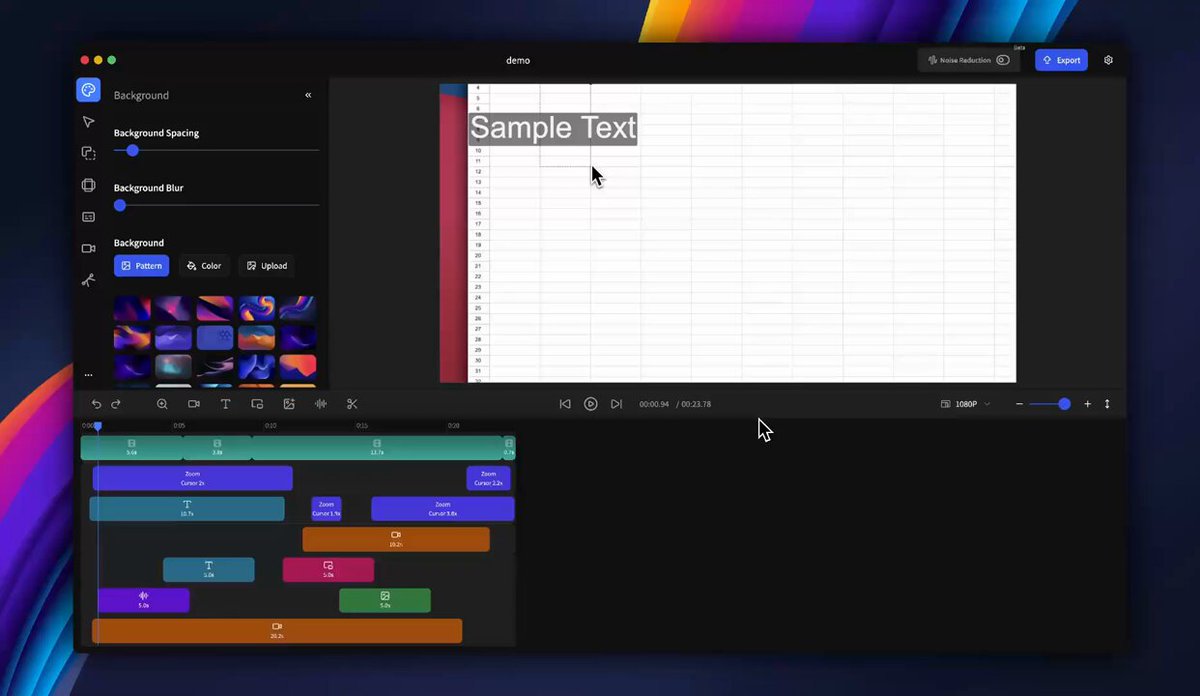1200x696 pixels.
Task: Click the Export button
Action: 1061,60
